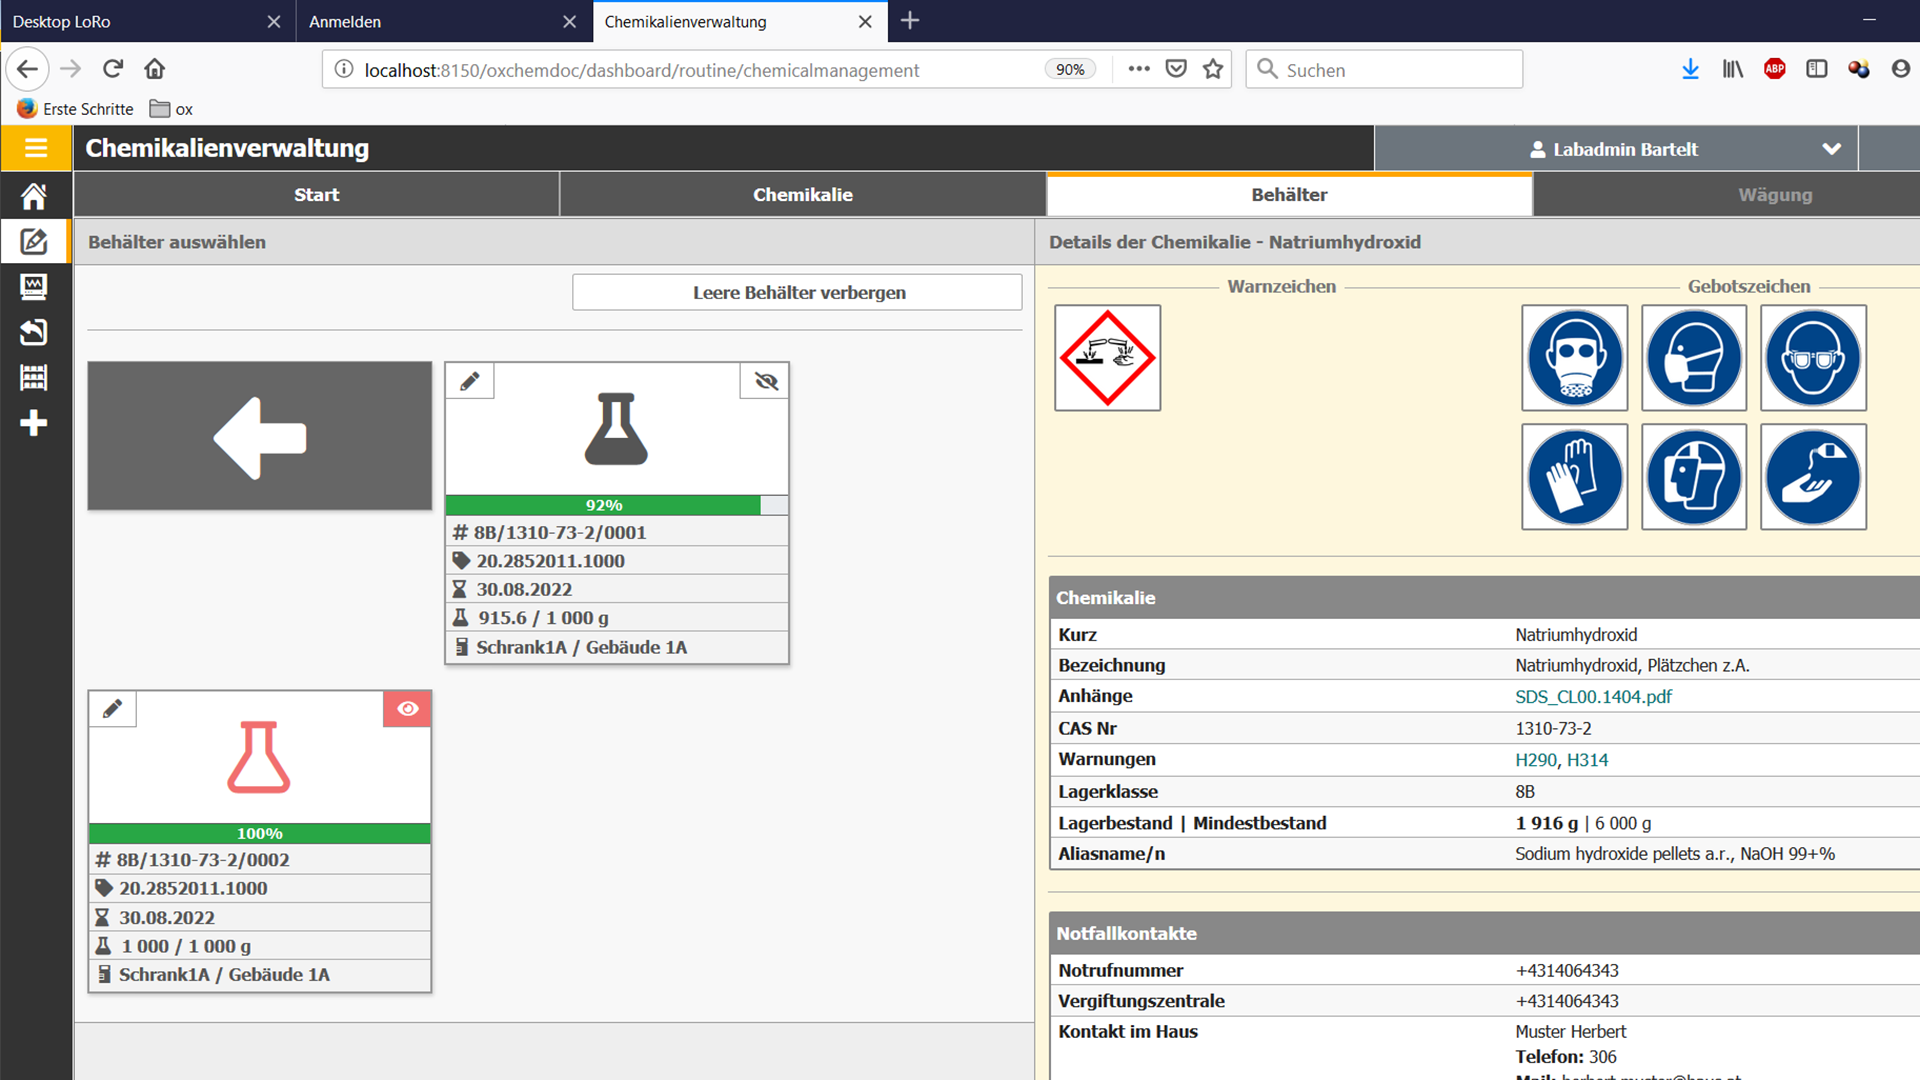Click the corrosive hazard warning pictogram
The width and height of the screenshot is (1920, 1080).
1107,358
